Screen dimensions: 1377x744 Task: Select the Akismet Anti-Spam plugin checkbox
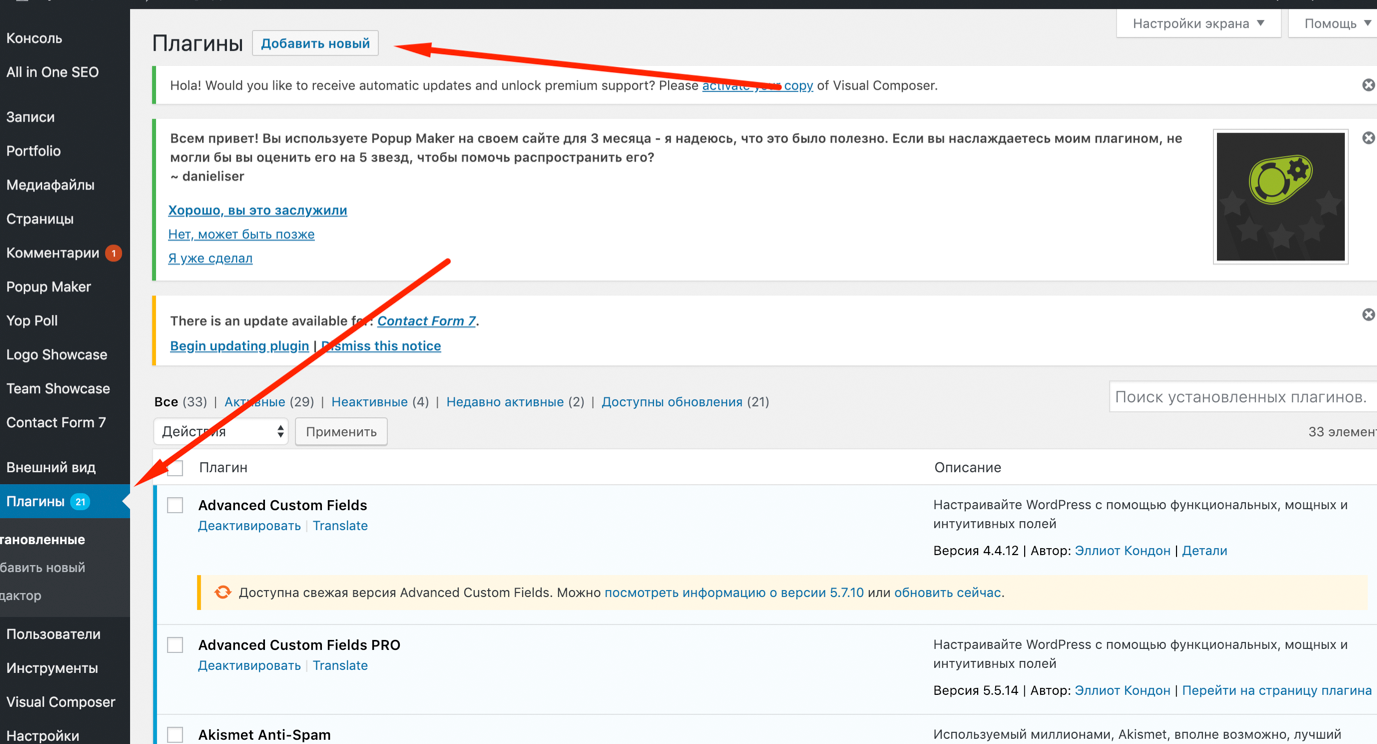[175, 735]
